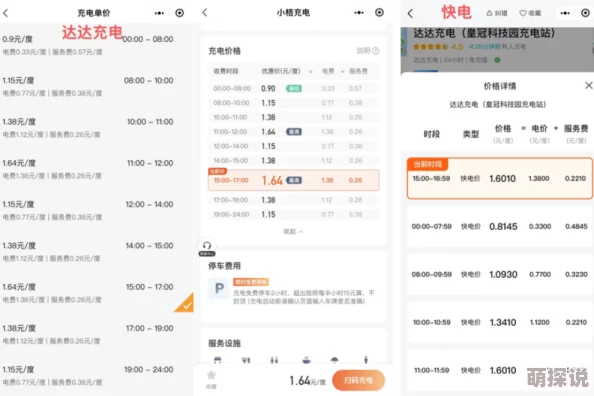Viewport: 594px width, 396px height.
Task: Tap the umbrella icon under 服务设施
Action: 335,360
